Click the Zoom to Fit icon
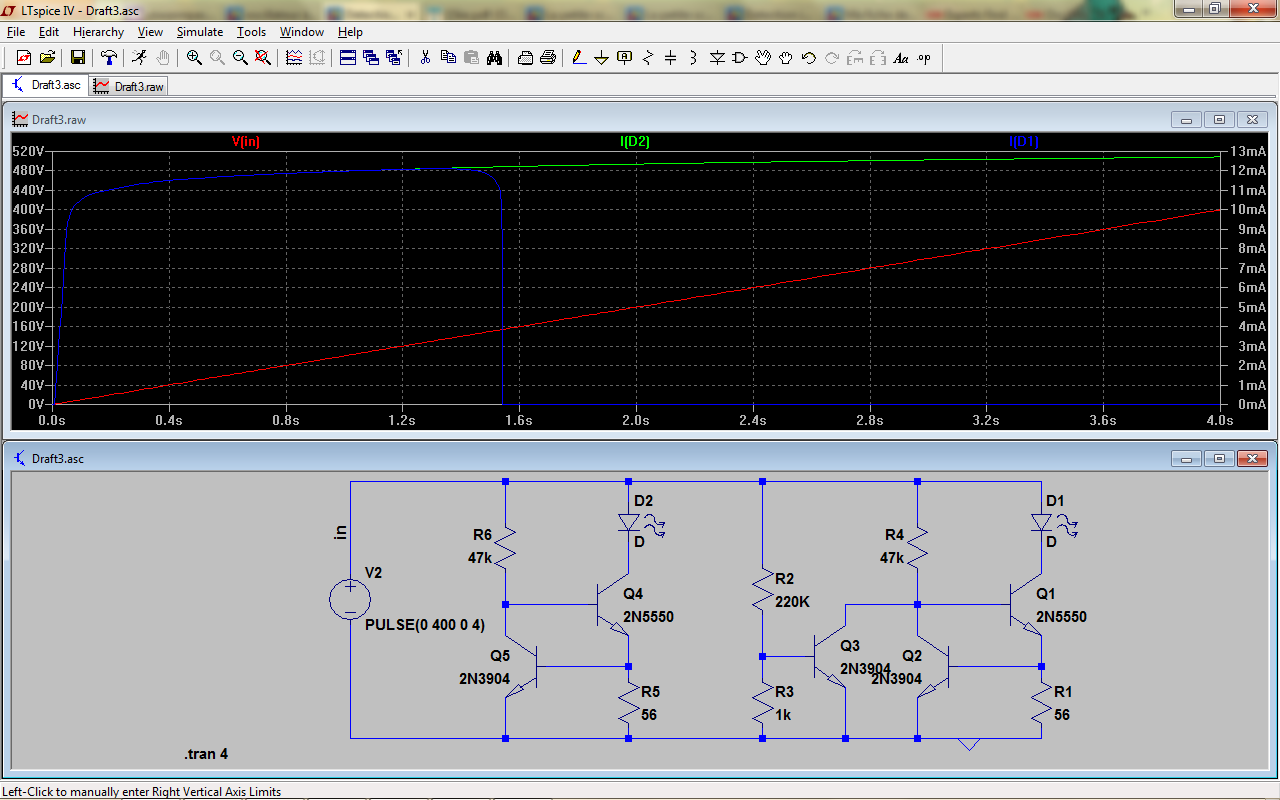The width and height of the screenshot is (1280, 800). pos(263,58)
